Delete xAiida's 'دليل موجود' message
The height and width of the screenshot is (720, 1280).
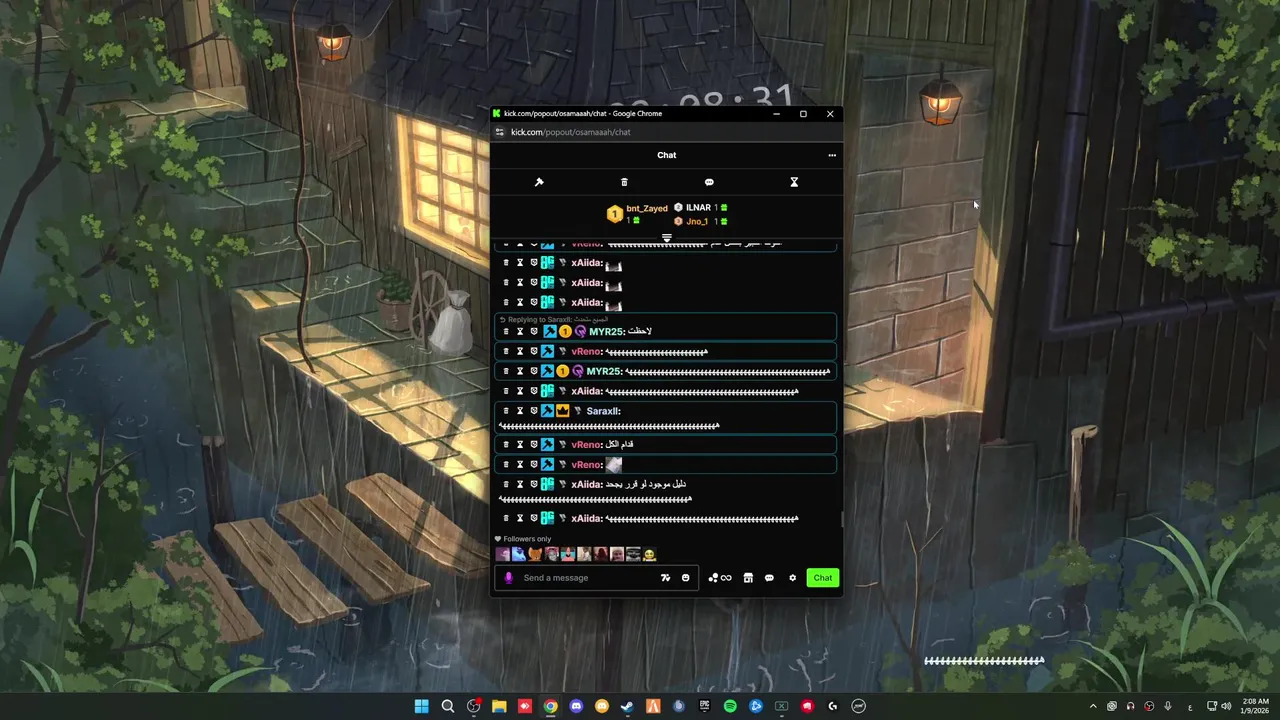pyautogui.click(x=506, y=484)
